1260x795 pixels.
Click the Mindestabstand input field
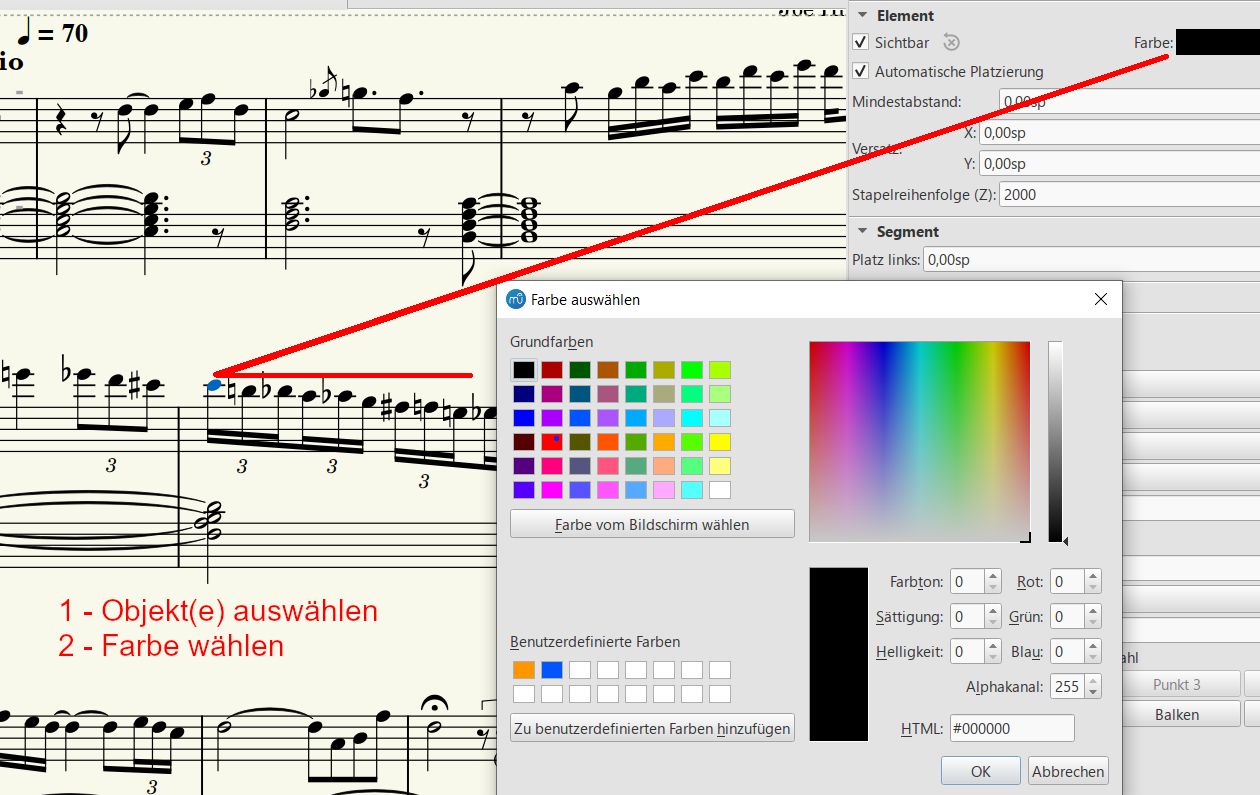coord(1129,101)
